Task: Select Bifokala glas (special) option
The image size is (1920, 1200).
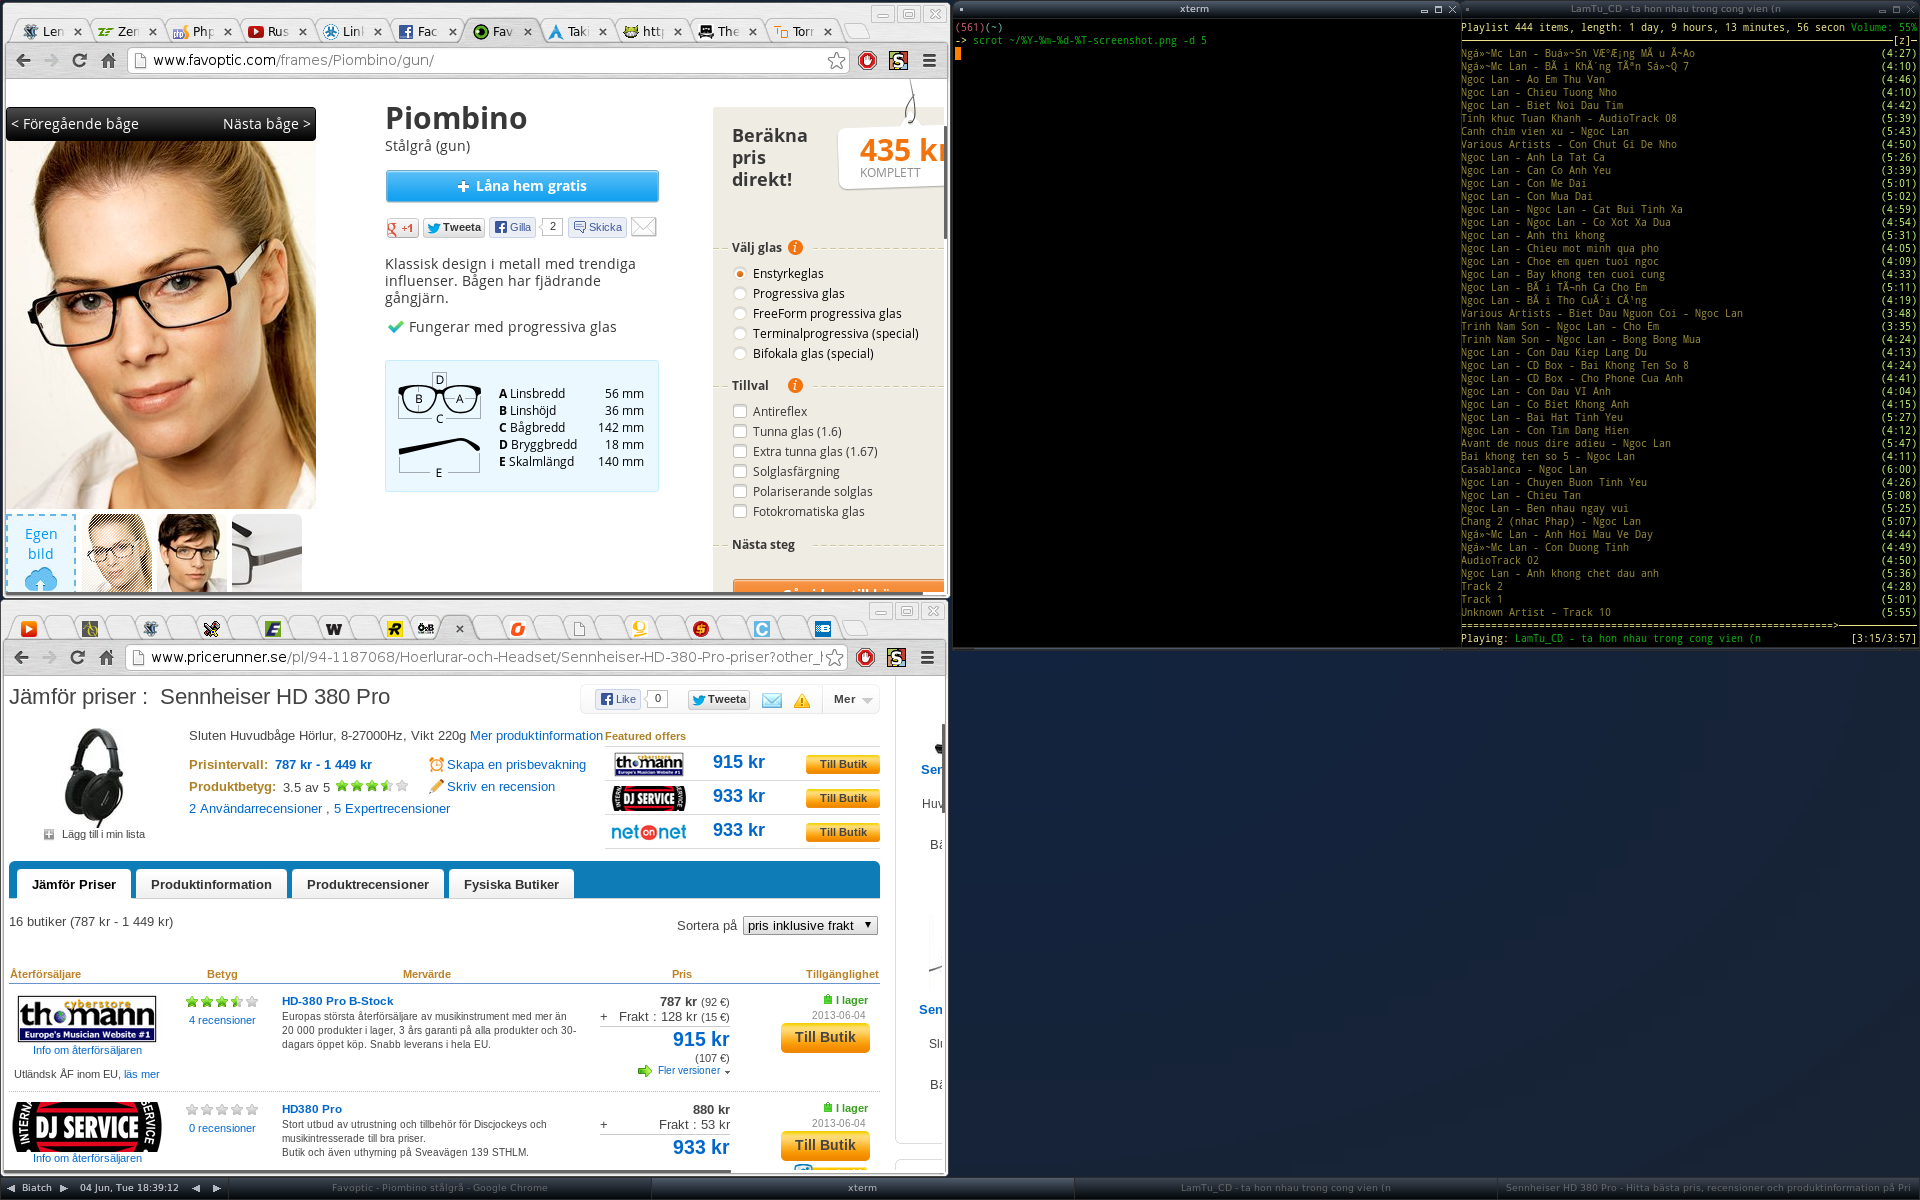Action: [739, 353]
